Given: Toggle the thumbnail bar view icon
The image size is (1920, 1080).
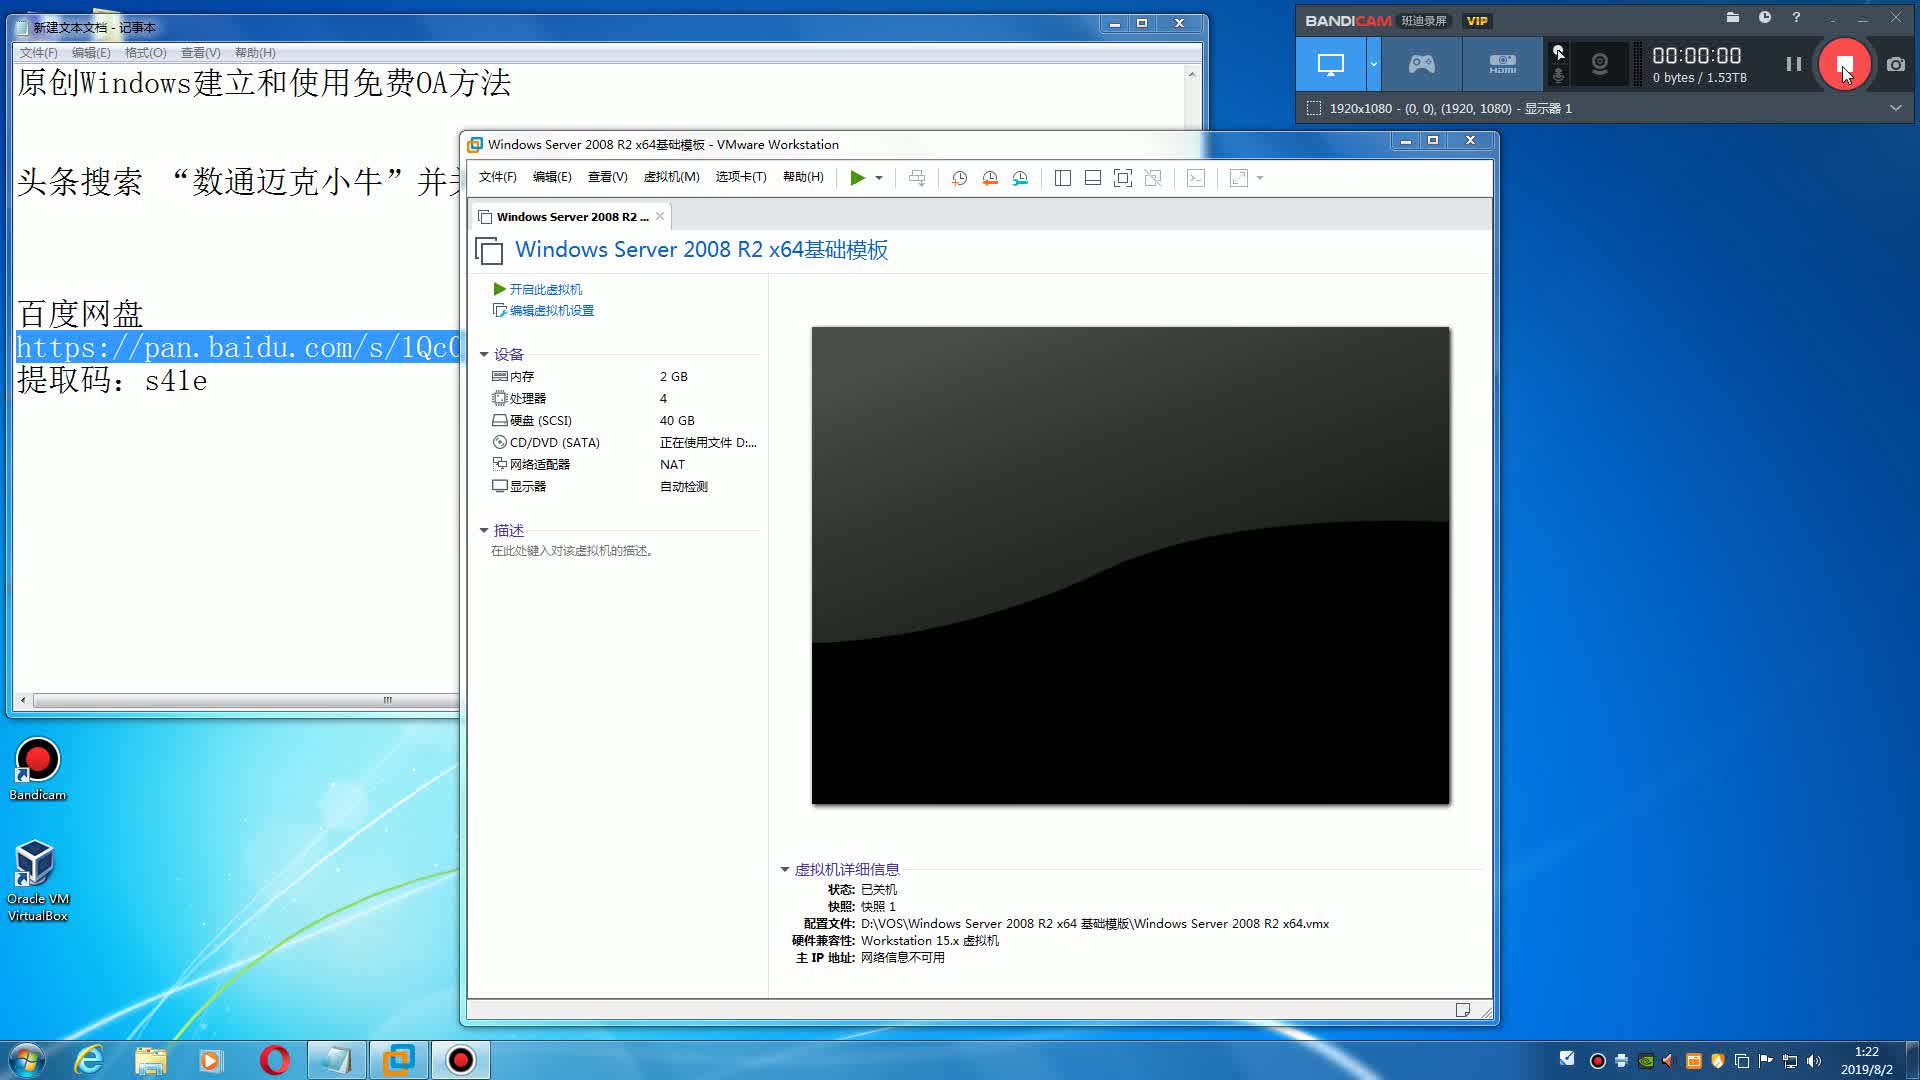Looking at the screenshot, I should click(x=1093, y=178).
